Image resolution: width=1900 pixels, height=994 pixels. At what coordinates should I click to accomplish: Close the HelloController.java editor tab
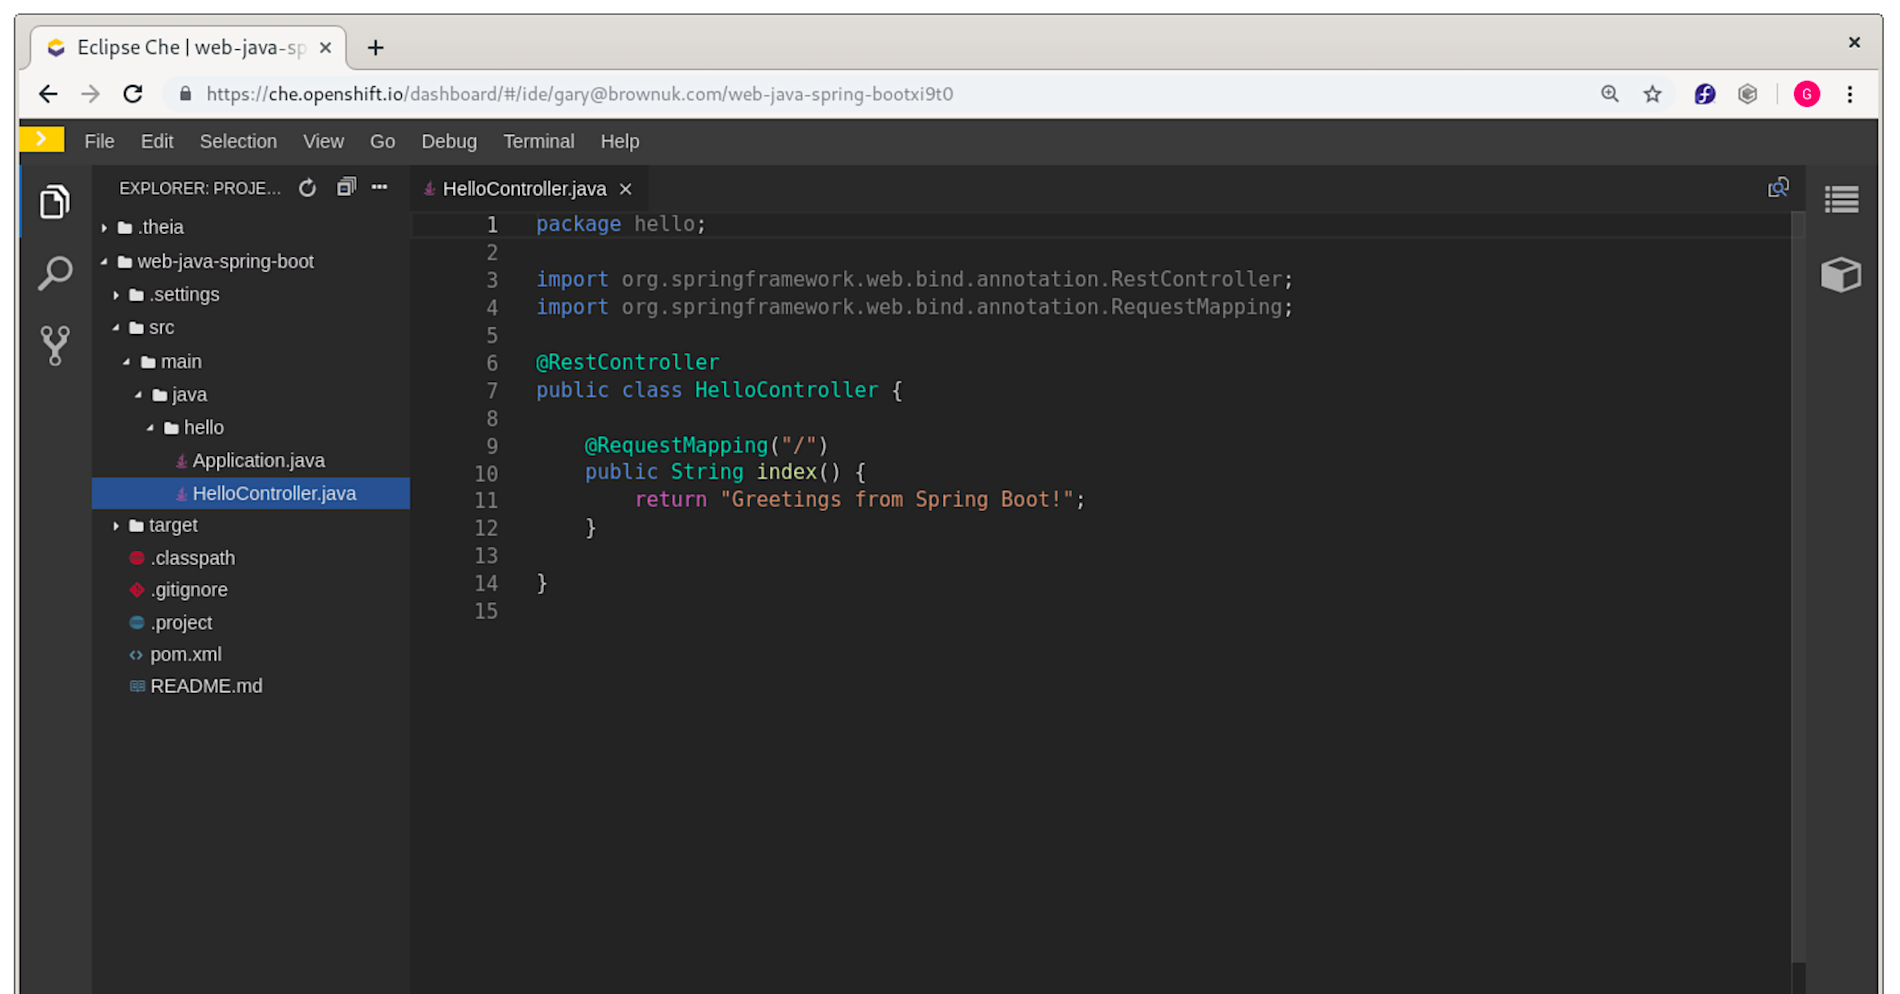coord(626,189)
